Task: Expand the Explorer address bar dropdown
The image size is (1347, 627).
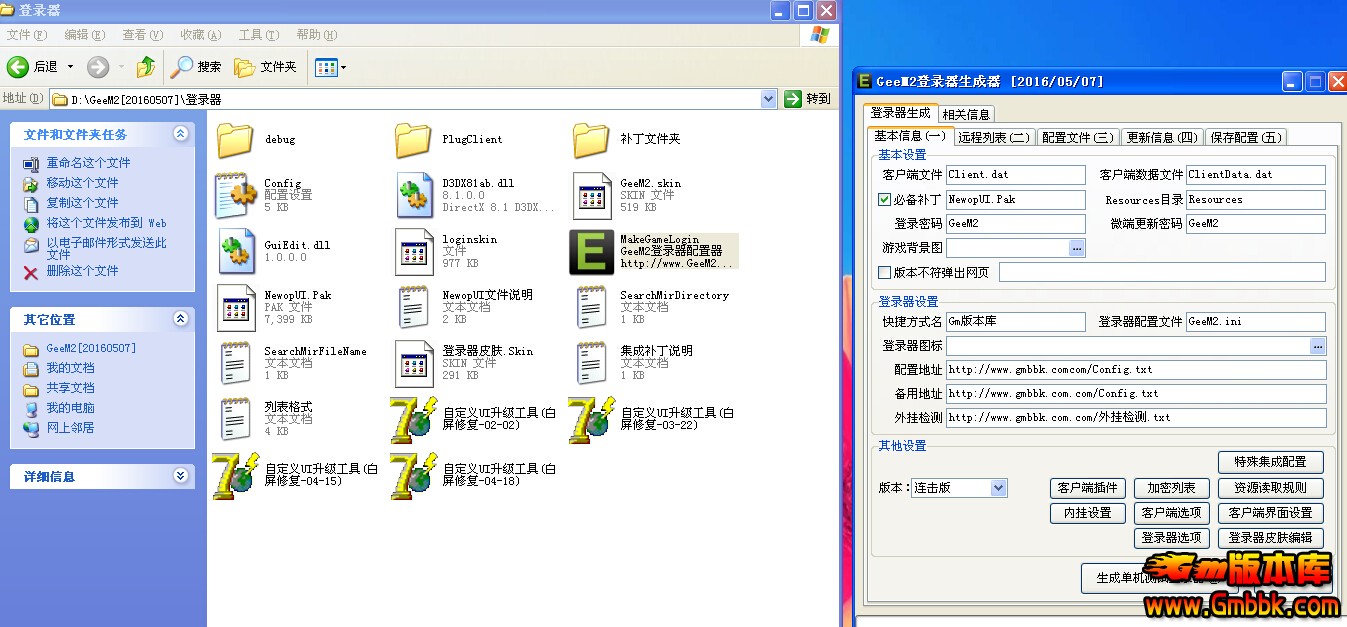Action: 768,99
